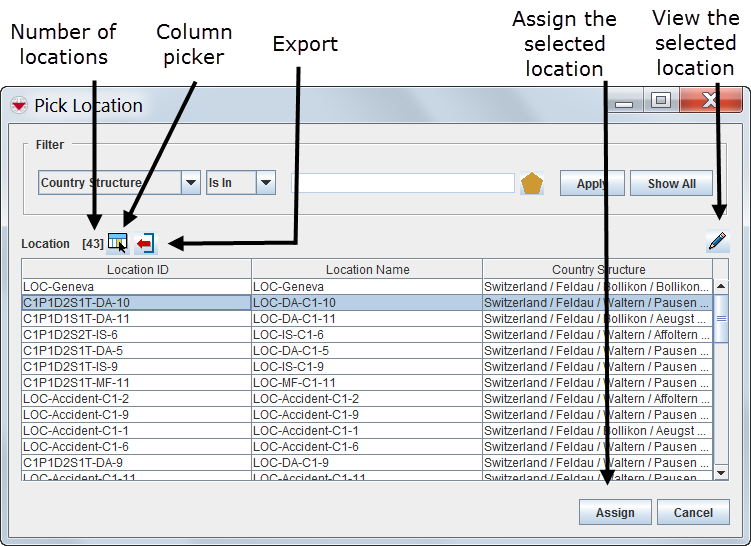Image resolution: width=751 pixels, height=546 pixels.
Task: Click into the filter value text field
Action: pyautogui.click(x=402, y=183)
